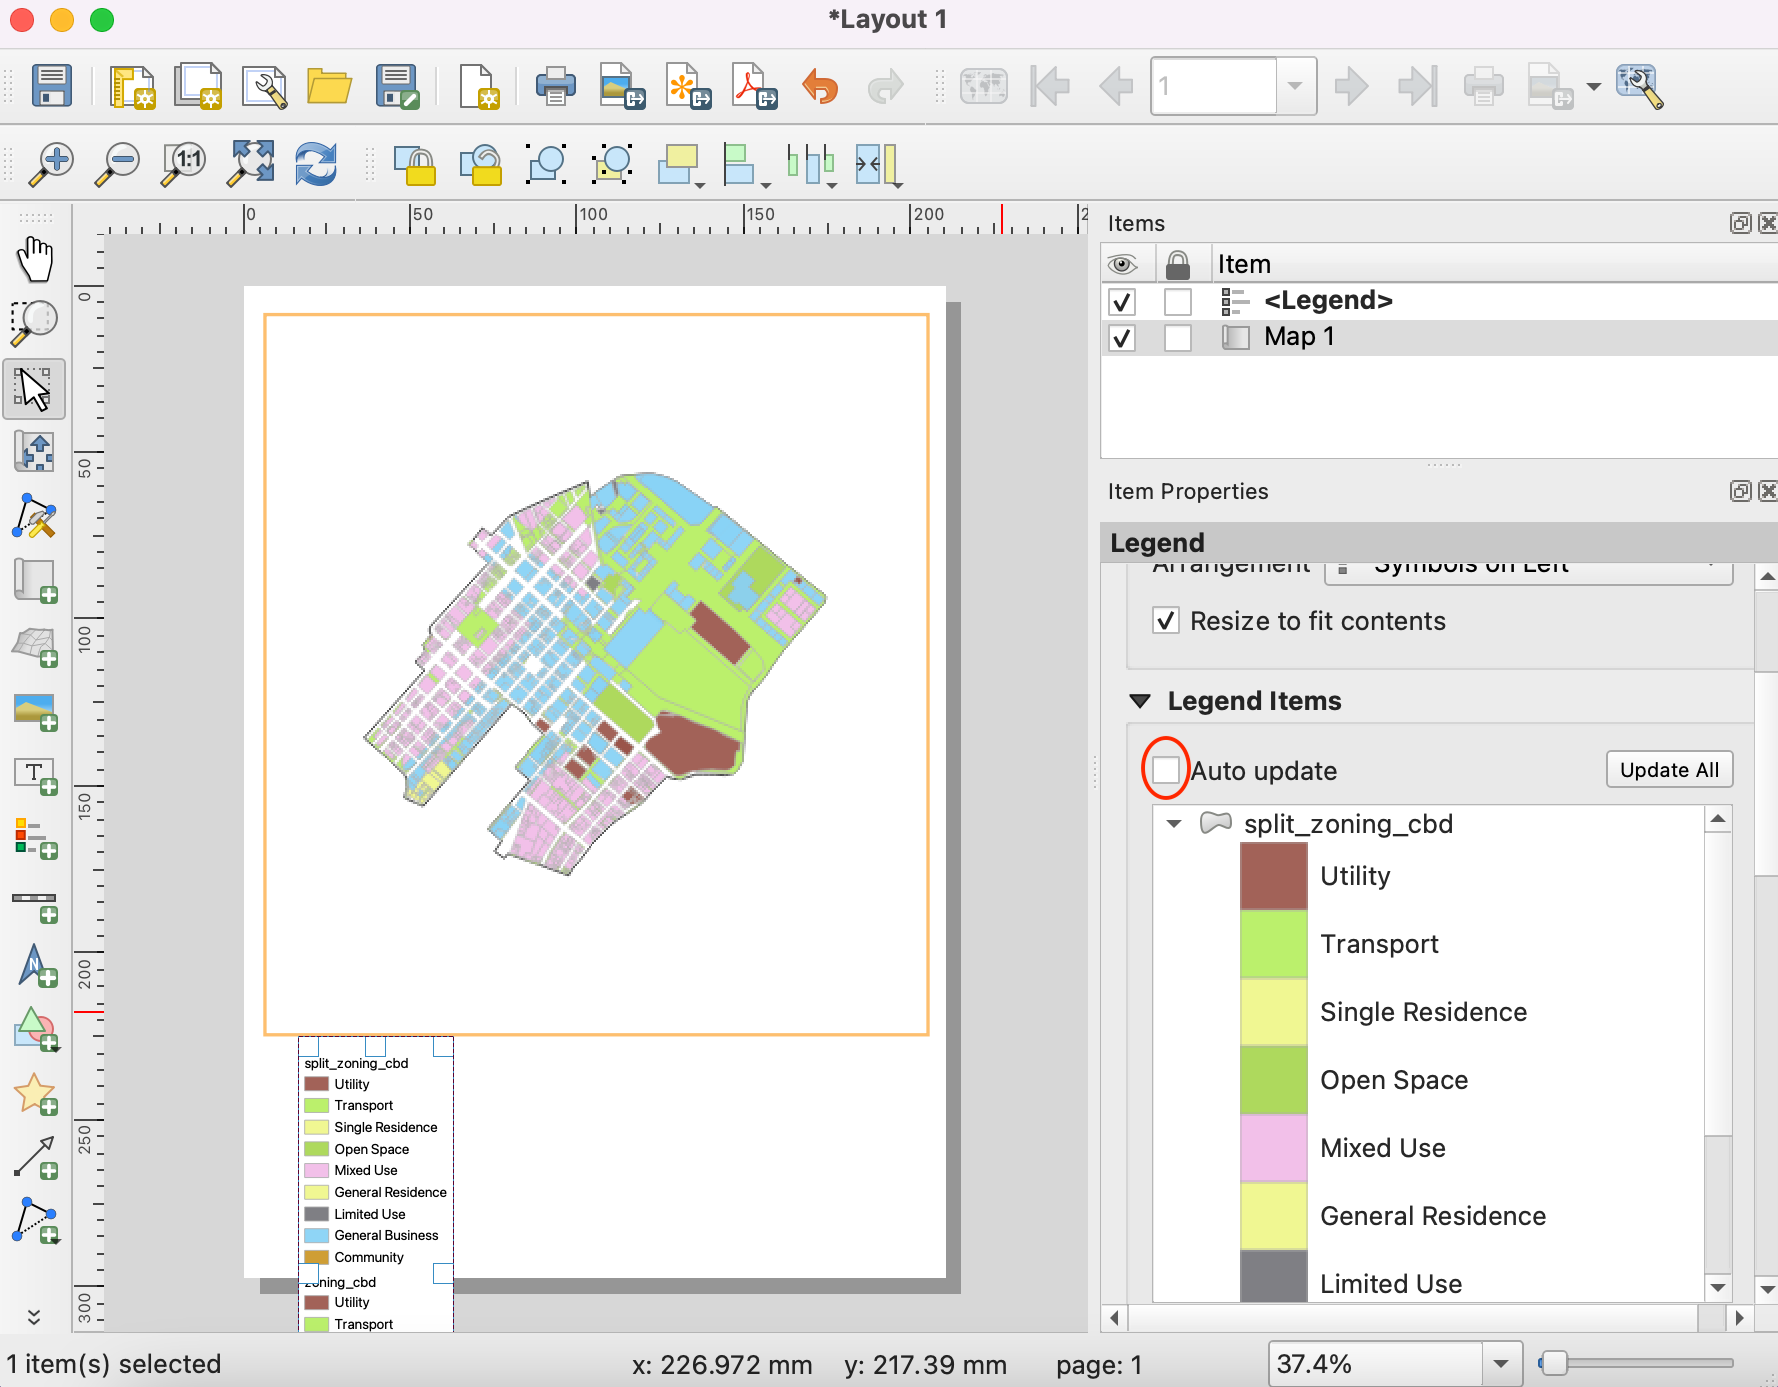The height and width of the screenshot is (1387, 1778).
Task: Click the Undo arrow icon
Action: click(820, 86)
